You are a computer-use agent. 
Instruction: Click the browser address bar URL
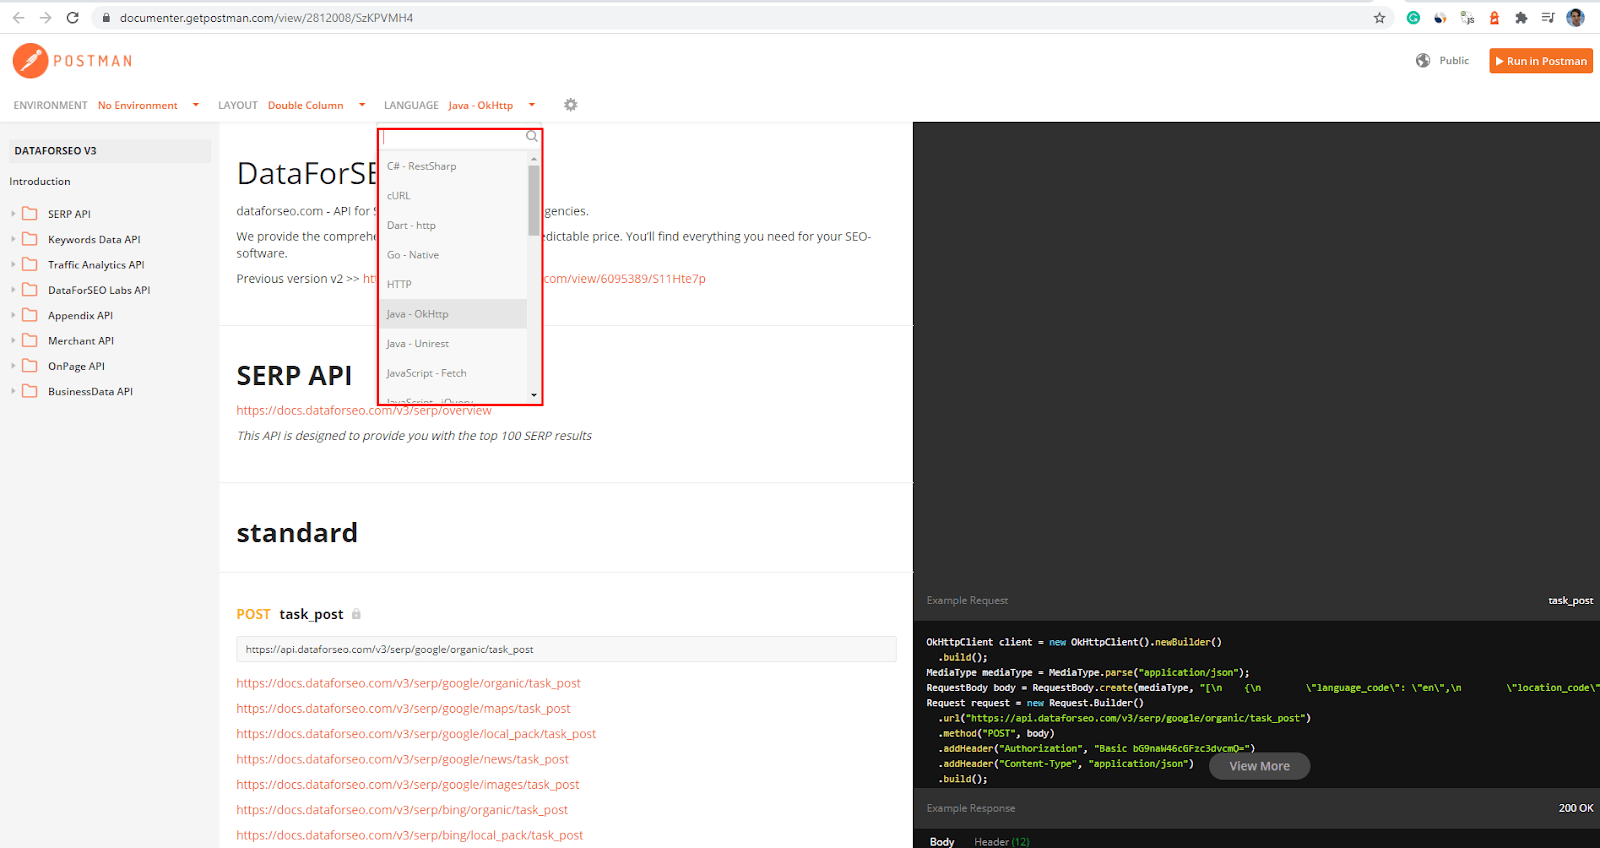(x=266, y=18)
